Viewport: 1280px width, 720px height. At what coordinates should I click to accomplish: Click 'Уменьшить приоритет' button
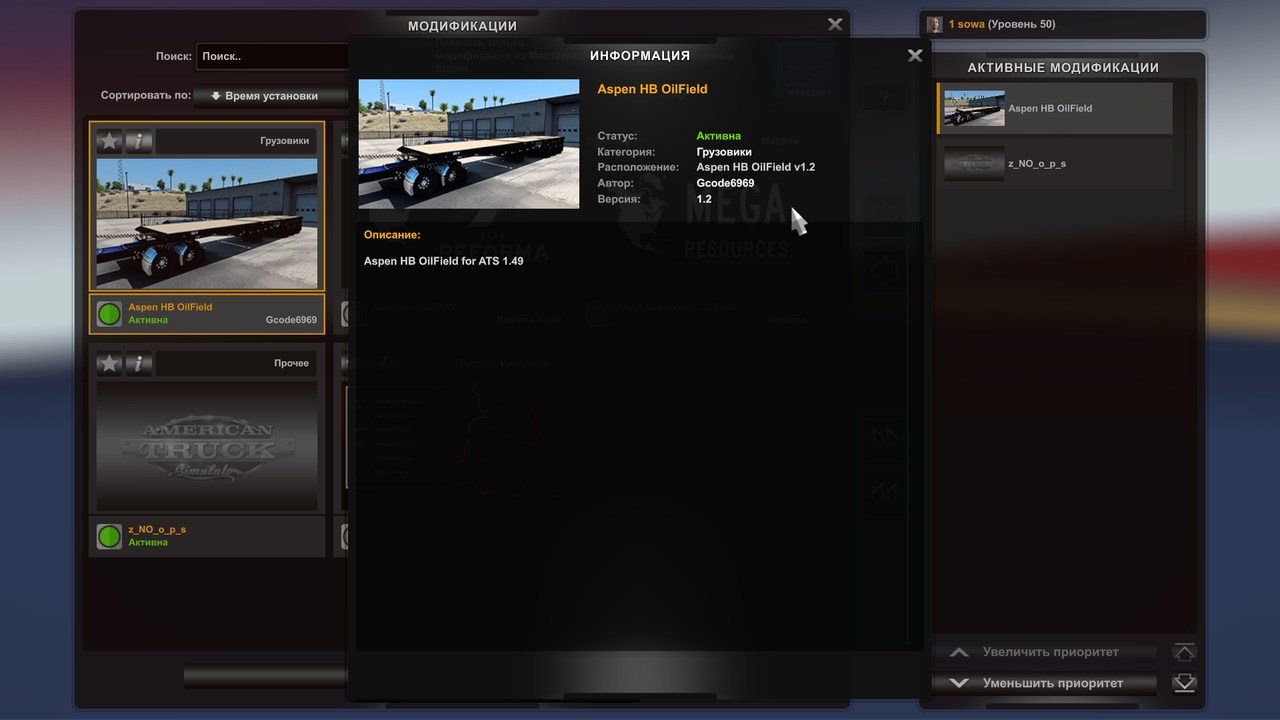point(1045,683)
